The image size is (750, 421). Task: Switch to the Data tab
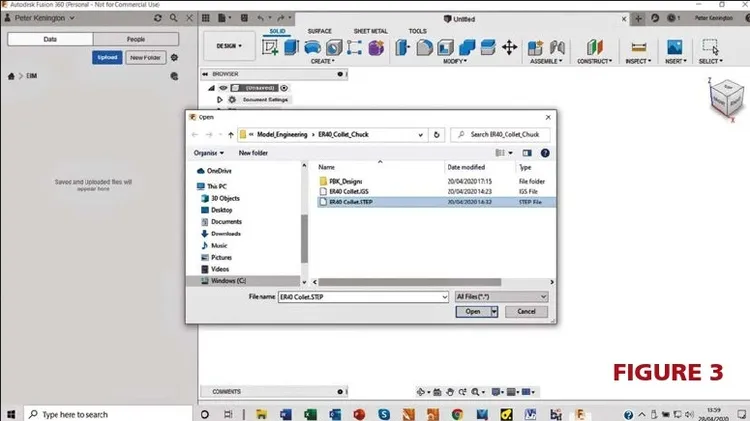click(50, 39)
